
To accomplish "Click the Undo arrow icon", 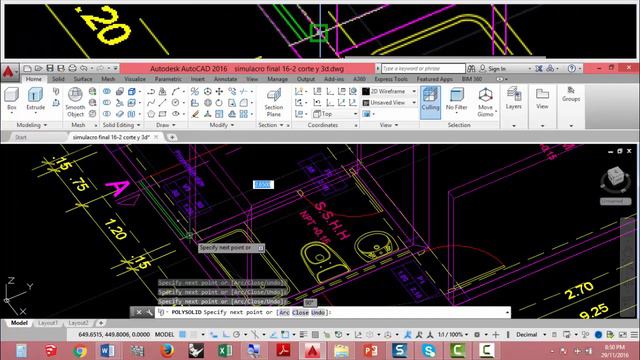I will (84, 68).
